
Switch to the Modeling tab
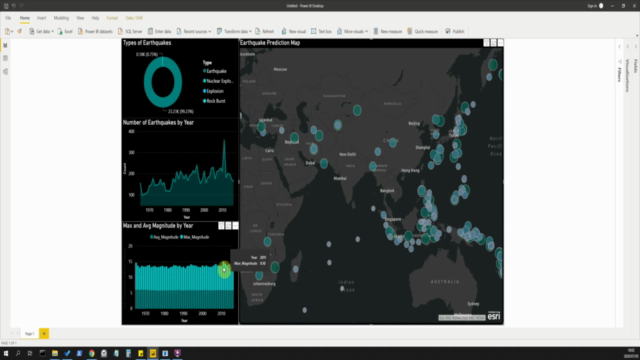tap(61, 18)
